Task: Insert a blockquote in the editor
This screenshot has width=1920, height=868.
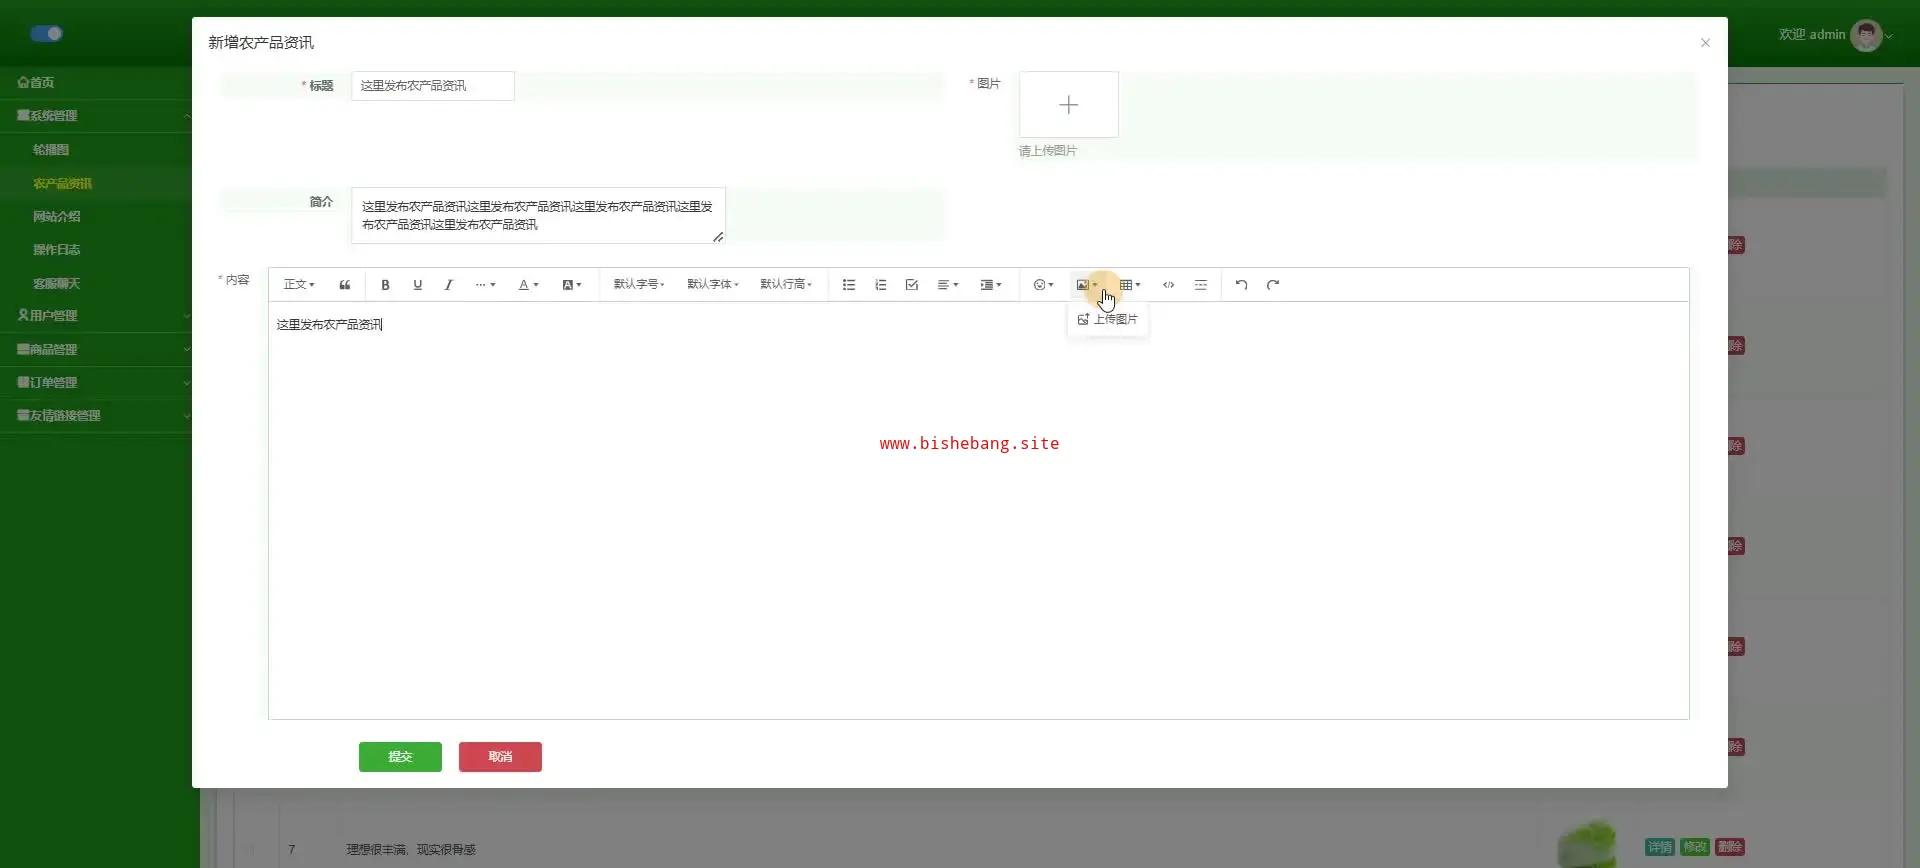Action: click(345, 285)
